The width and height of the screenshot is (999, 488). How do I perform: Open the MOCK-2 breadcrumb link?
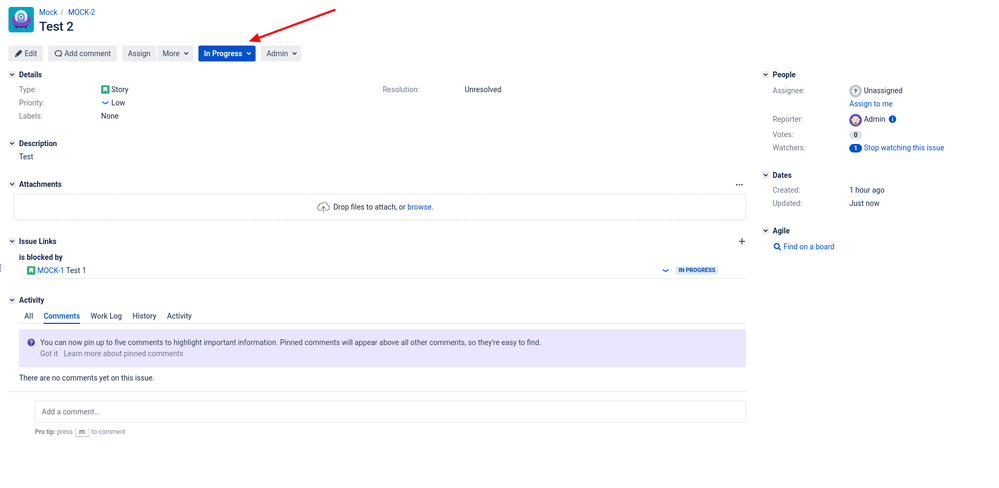coord(82,12)
